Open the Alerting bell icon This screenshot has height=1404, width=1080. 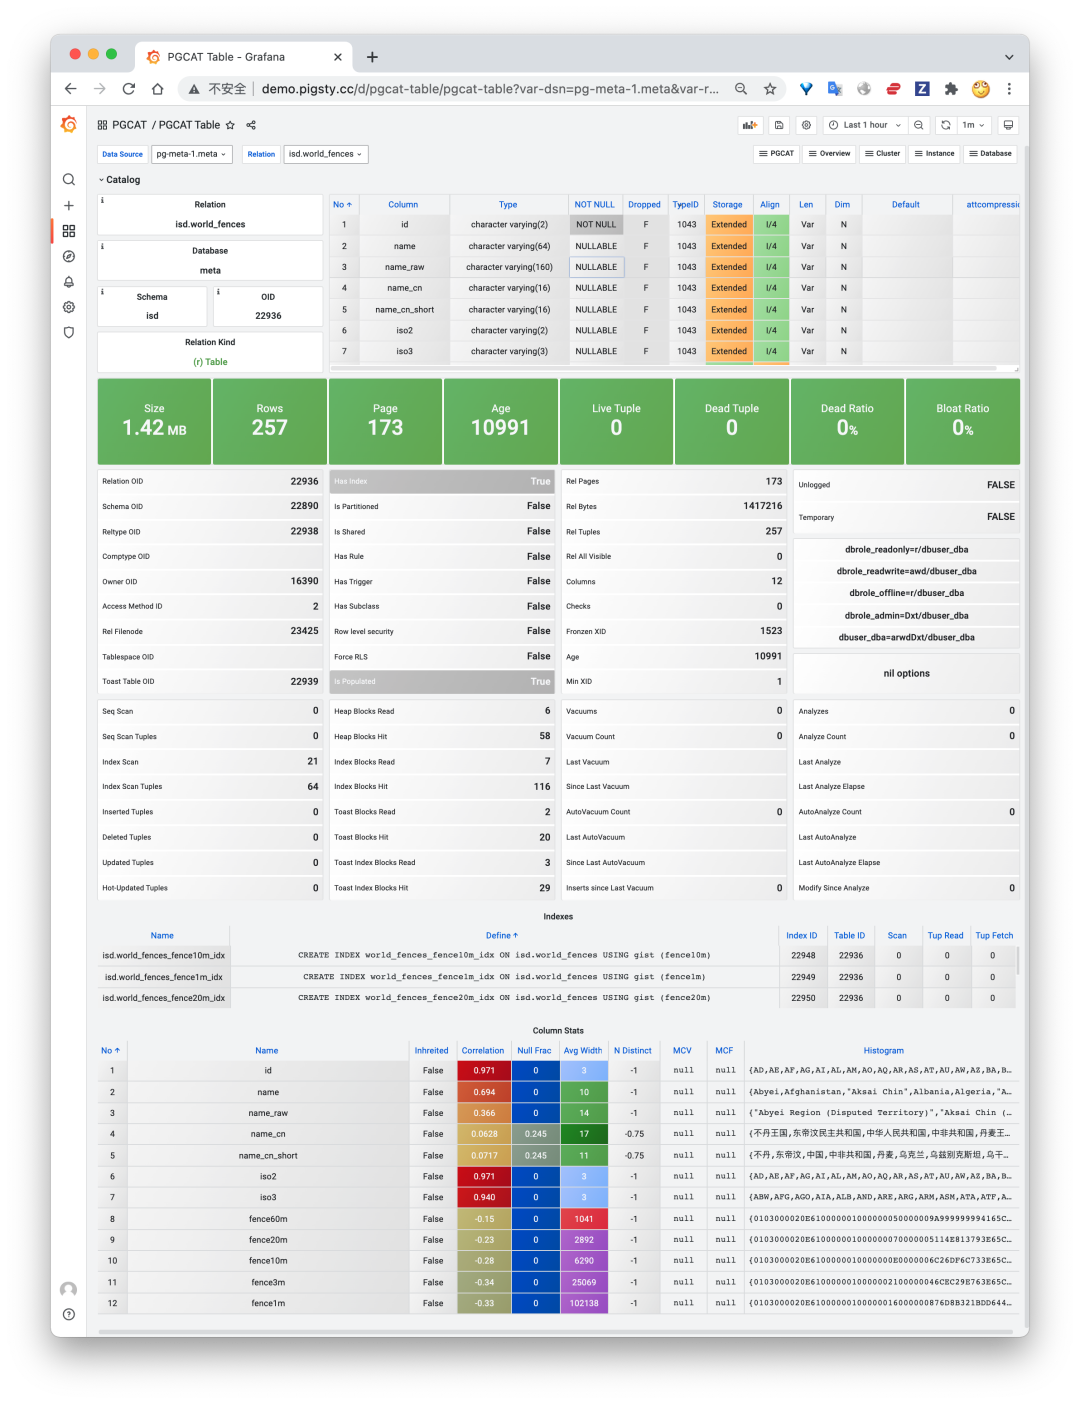pyautogui.click(x=68, y=282)
